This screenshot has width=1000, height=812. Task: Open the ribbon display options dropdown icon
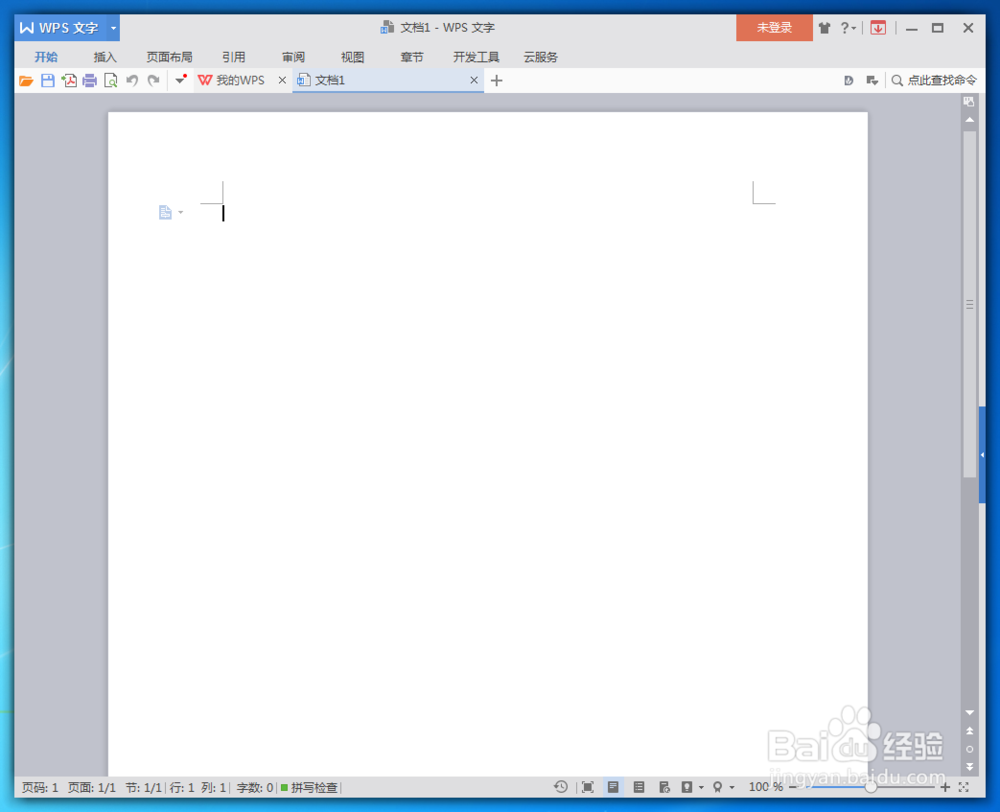pos(872,80)
